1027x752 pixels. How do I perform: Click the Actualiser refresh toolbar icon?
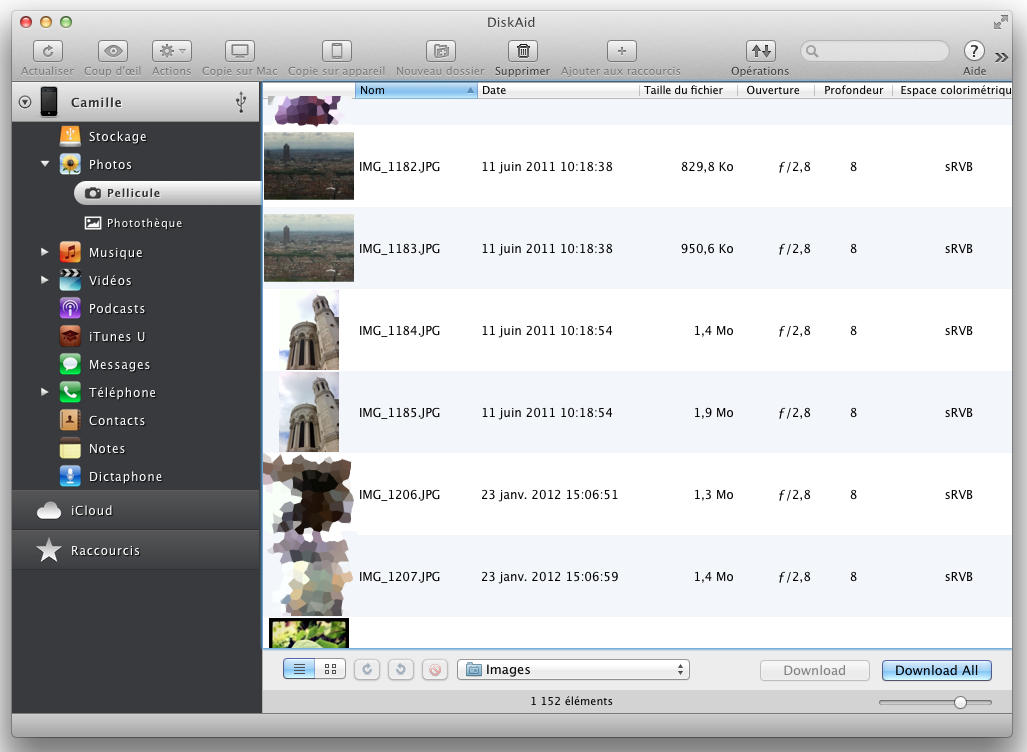click(48, 51)
